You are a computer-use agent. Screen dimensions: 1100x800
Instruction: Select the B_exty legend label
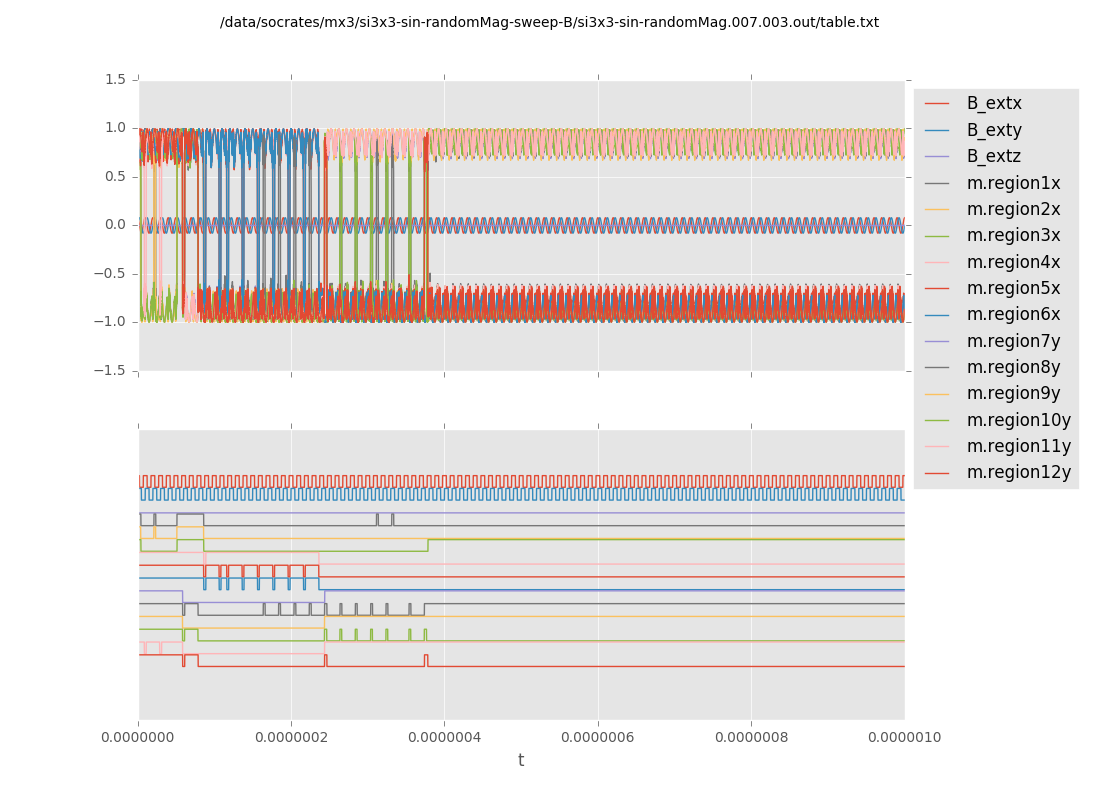pos(994,130)
